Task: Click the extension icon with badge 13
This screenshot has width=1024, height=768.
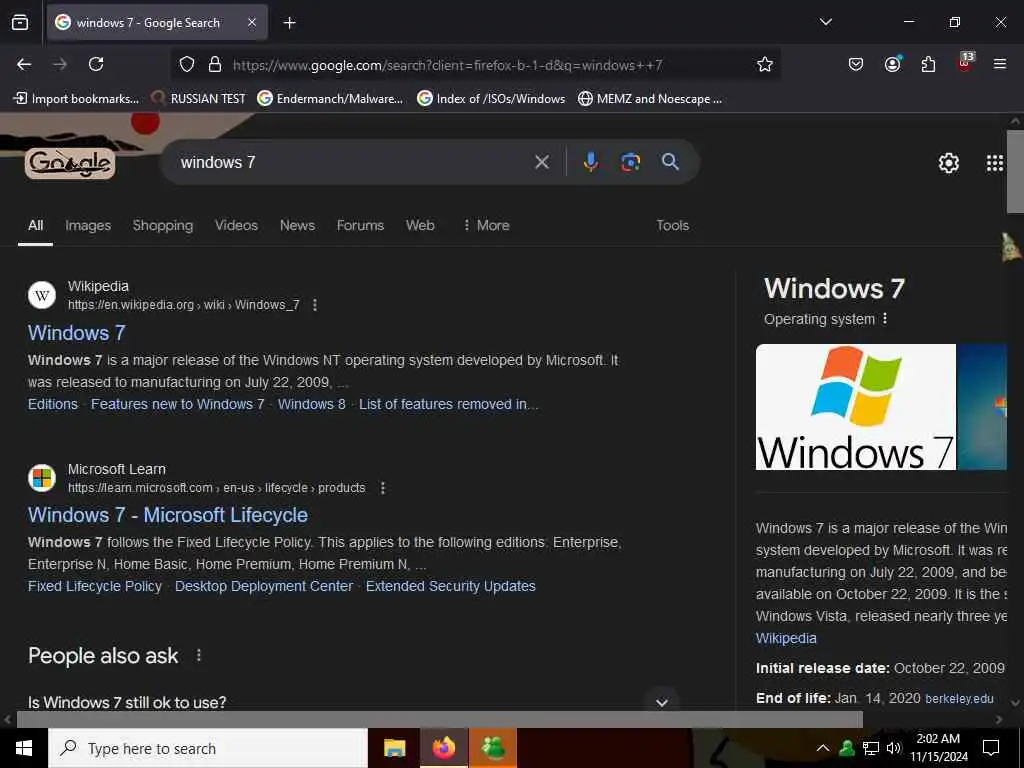Action: tap(965, 63)
